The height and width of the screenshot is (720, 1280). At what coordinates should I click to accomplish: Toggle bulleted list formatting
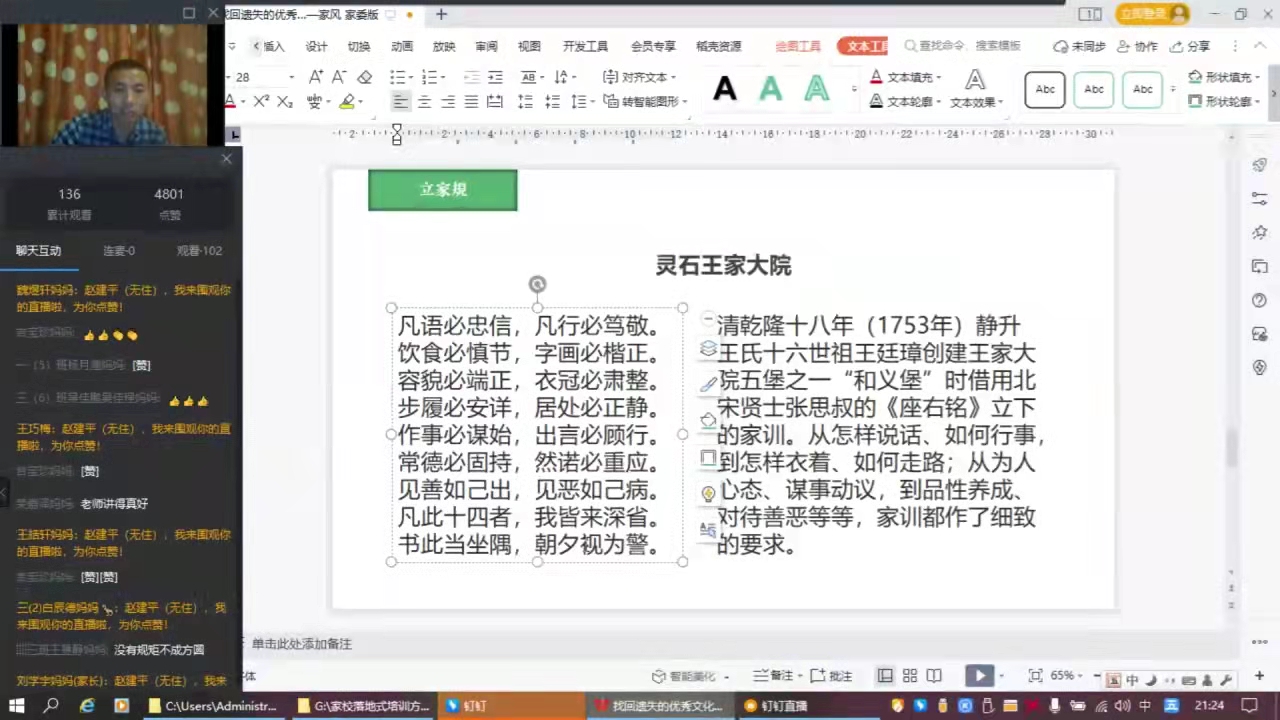[399, 77]
